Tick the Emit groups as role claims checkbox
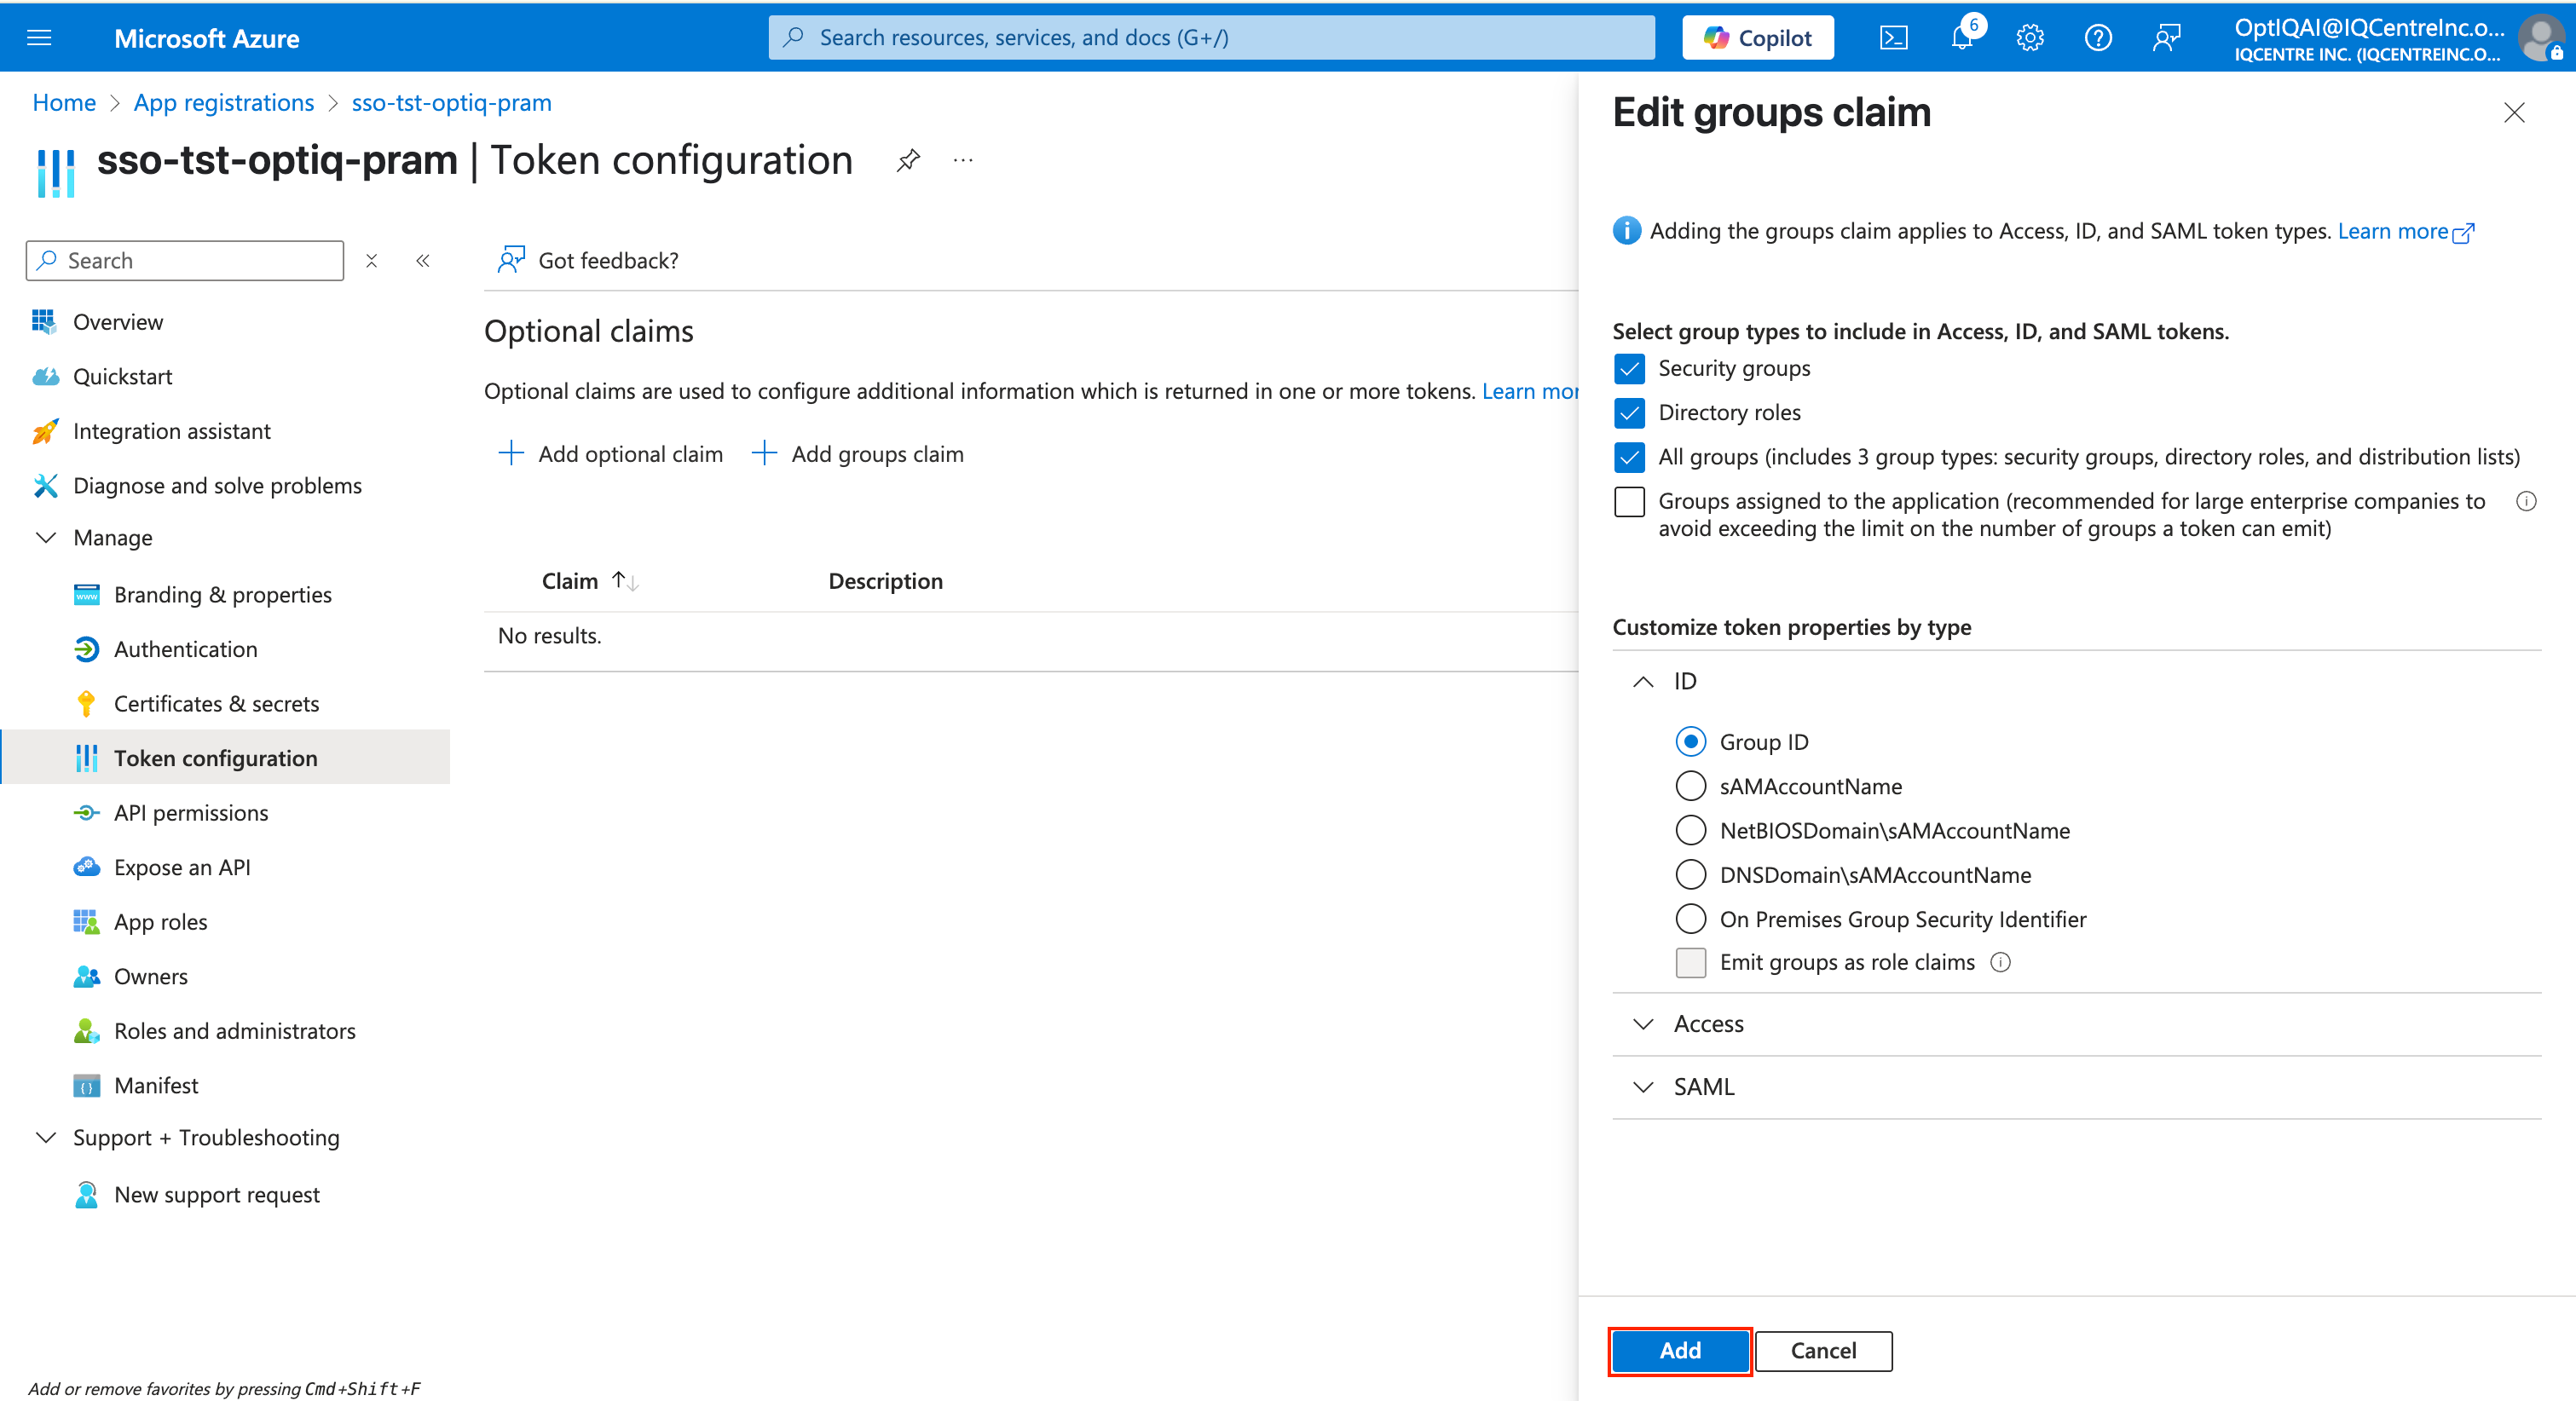This screenshot has height=1401, width=2576. pos(1690,962)
